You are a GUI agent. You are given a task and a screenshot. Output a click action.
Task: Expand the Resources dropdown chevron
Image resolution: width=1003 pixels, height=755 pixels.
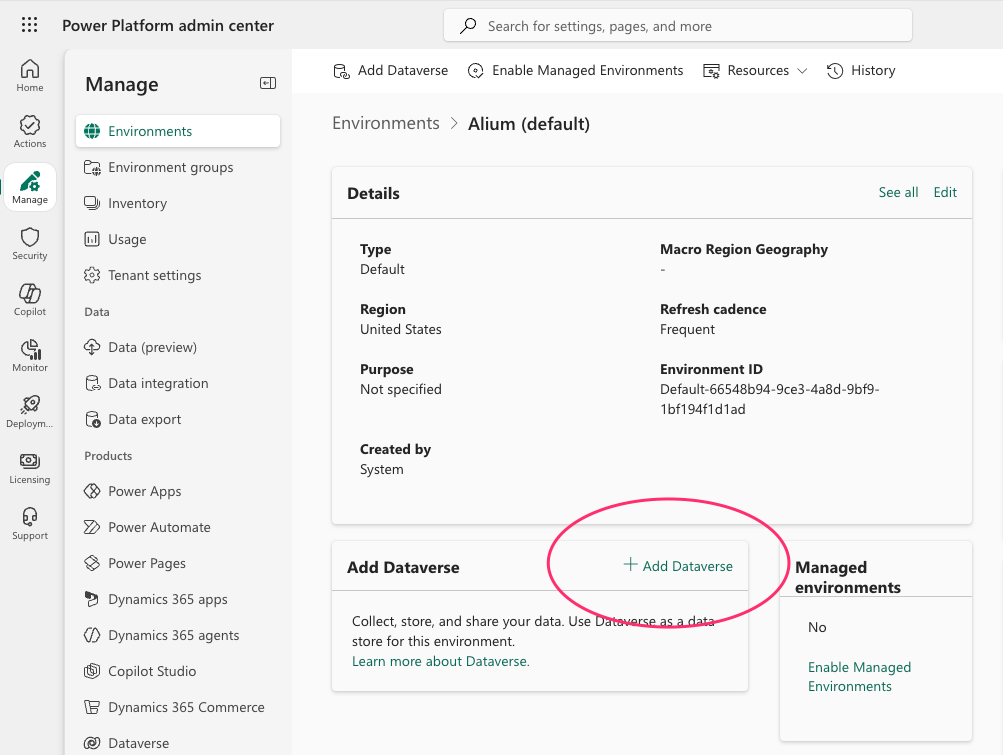(x=802, y=71)
